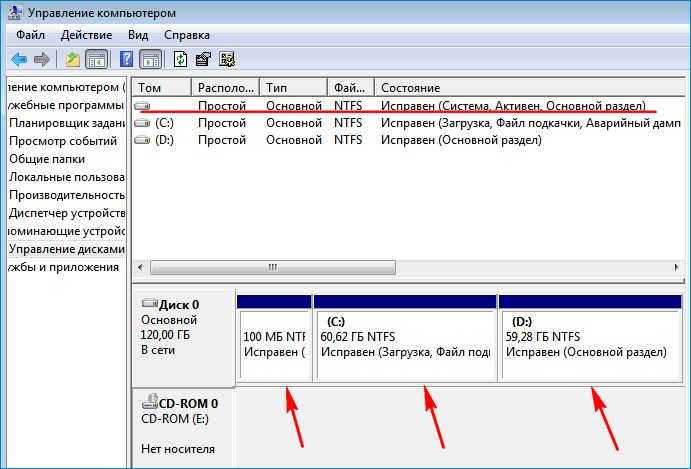
Task: Toggle the console tree pane button
Action: [97, 59]
